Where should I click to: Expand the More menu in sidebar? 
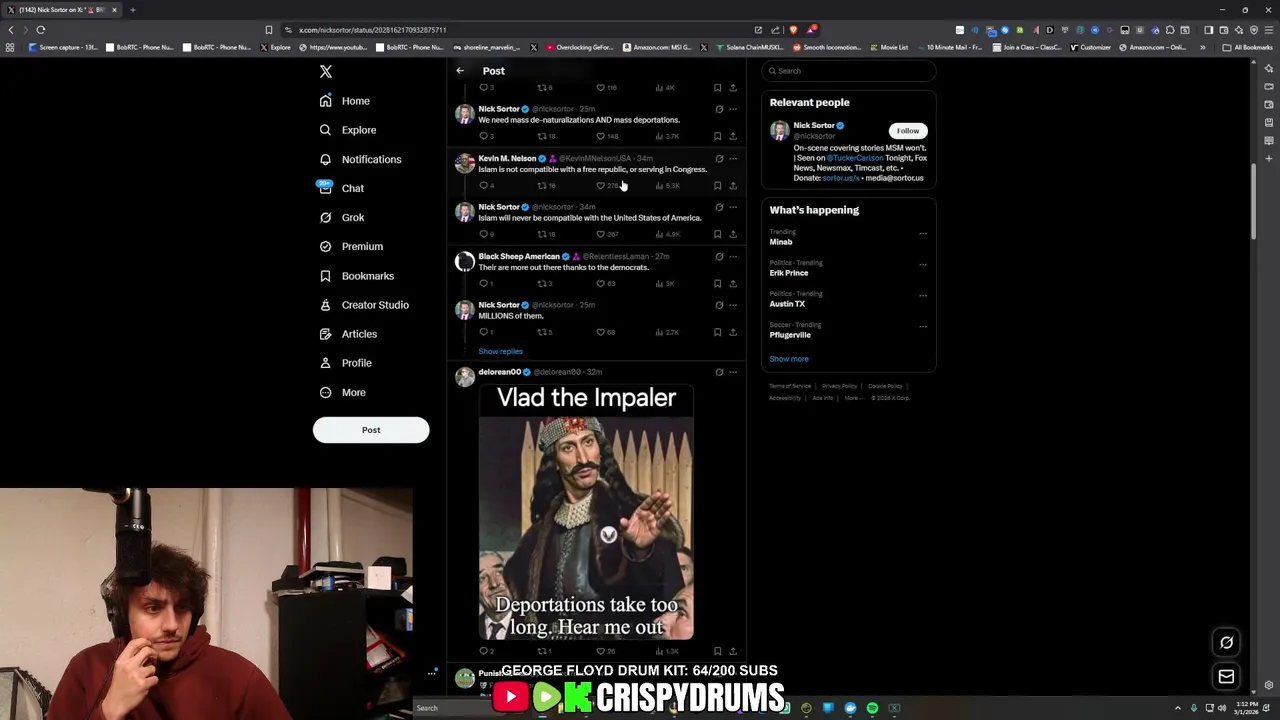pyautogui.click(x=342, y=392)
